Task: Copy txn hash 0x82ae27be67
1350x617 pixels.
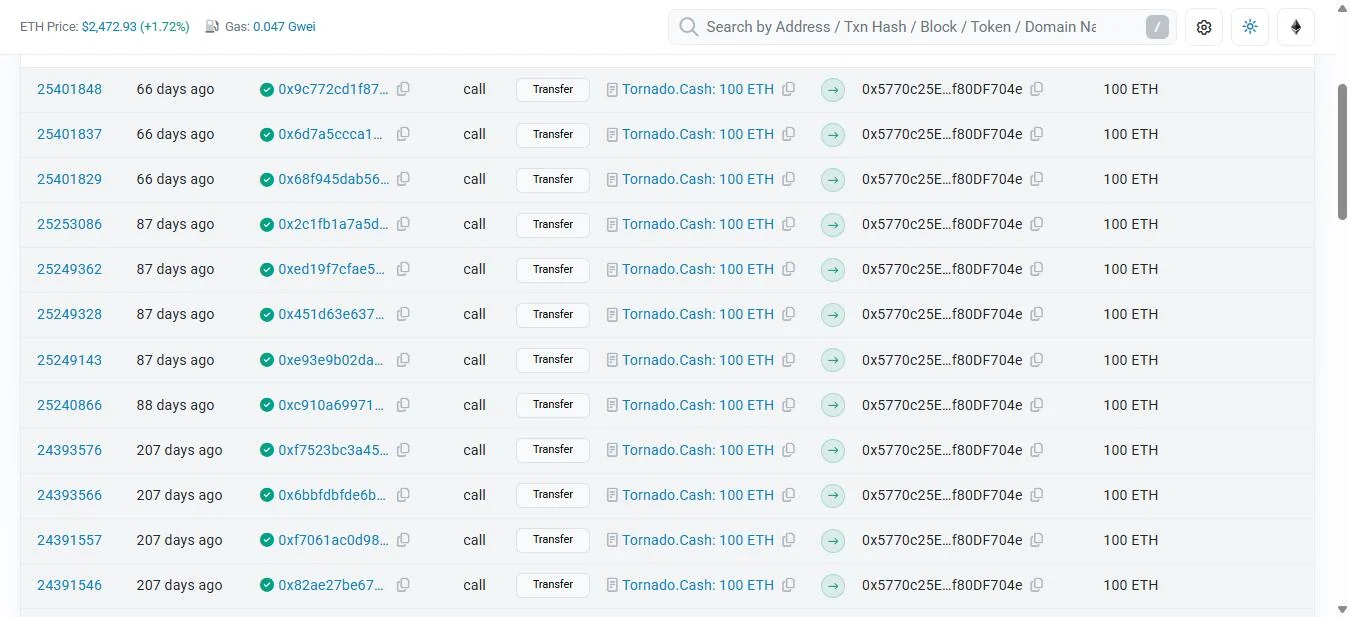Action: tap(403, 585)
